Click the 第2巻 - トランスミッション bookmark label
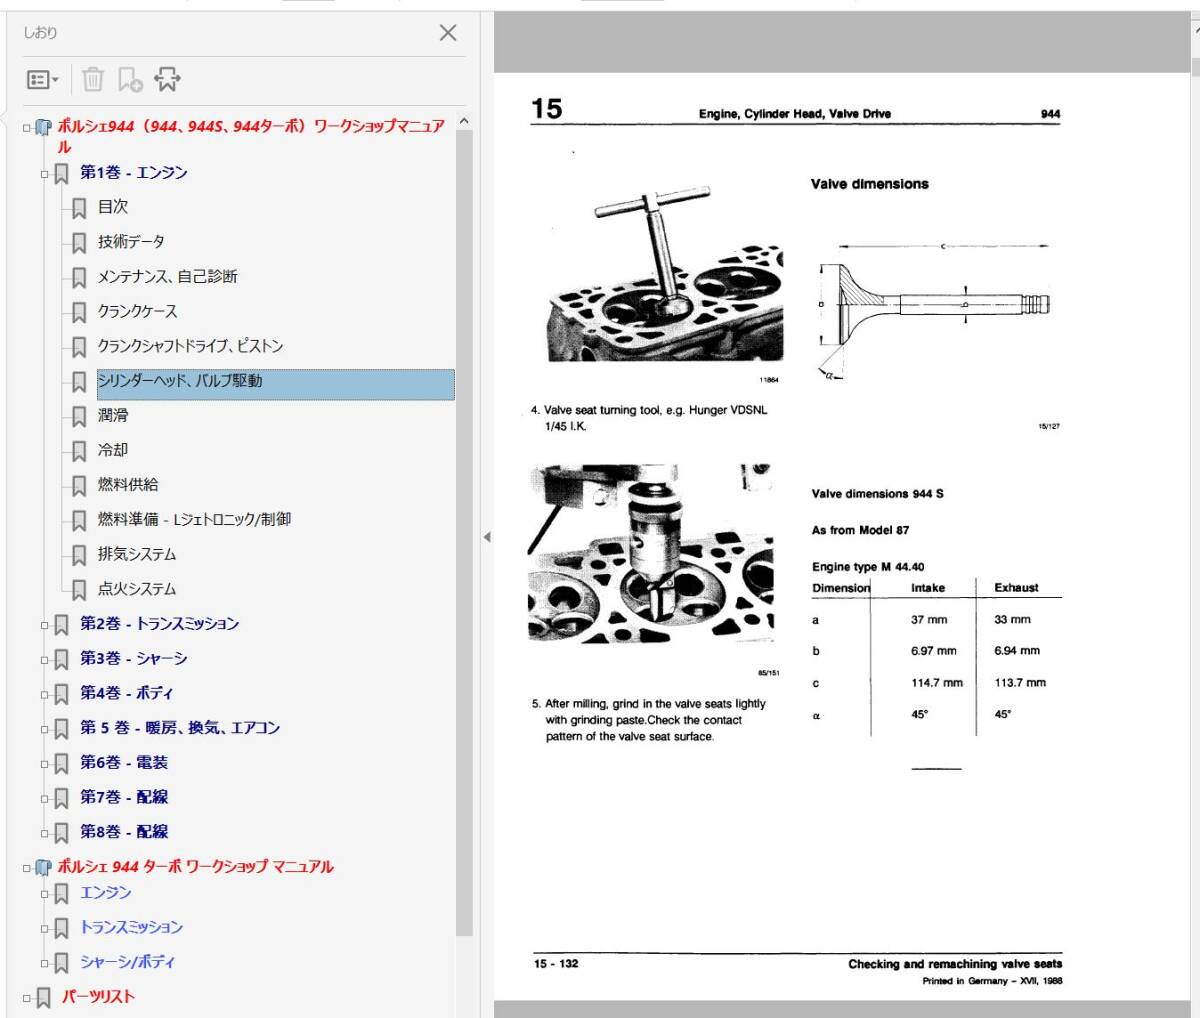Viewport: 1200px width, 1018px height. coord(160,623)
